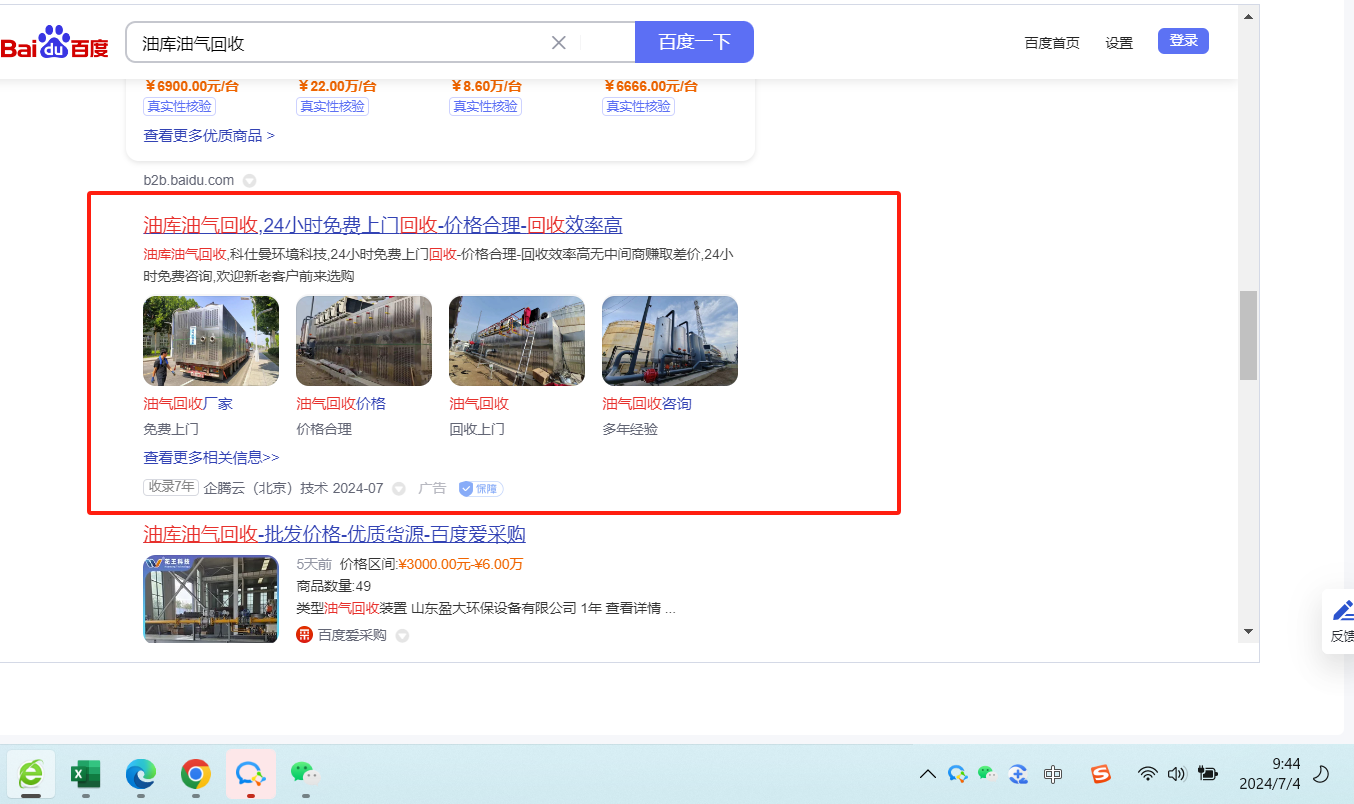Go to 百度首页 in top navigation

pos(1052,43)
